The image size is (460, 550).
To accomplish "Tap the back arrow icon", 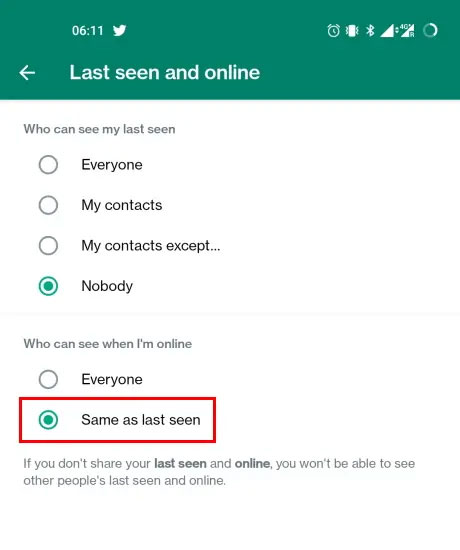I will pyautogui.click(x=27, y=73).
